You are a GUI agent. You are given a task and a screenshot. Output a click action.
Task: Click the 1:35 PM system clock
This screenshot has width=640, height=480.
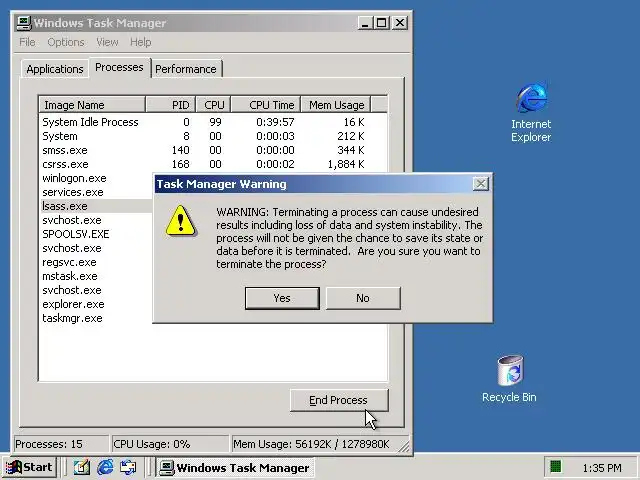pyautogui.click(x=602, y=468)
